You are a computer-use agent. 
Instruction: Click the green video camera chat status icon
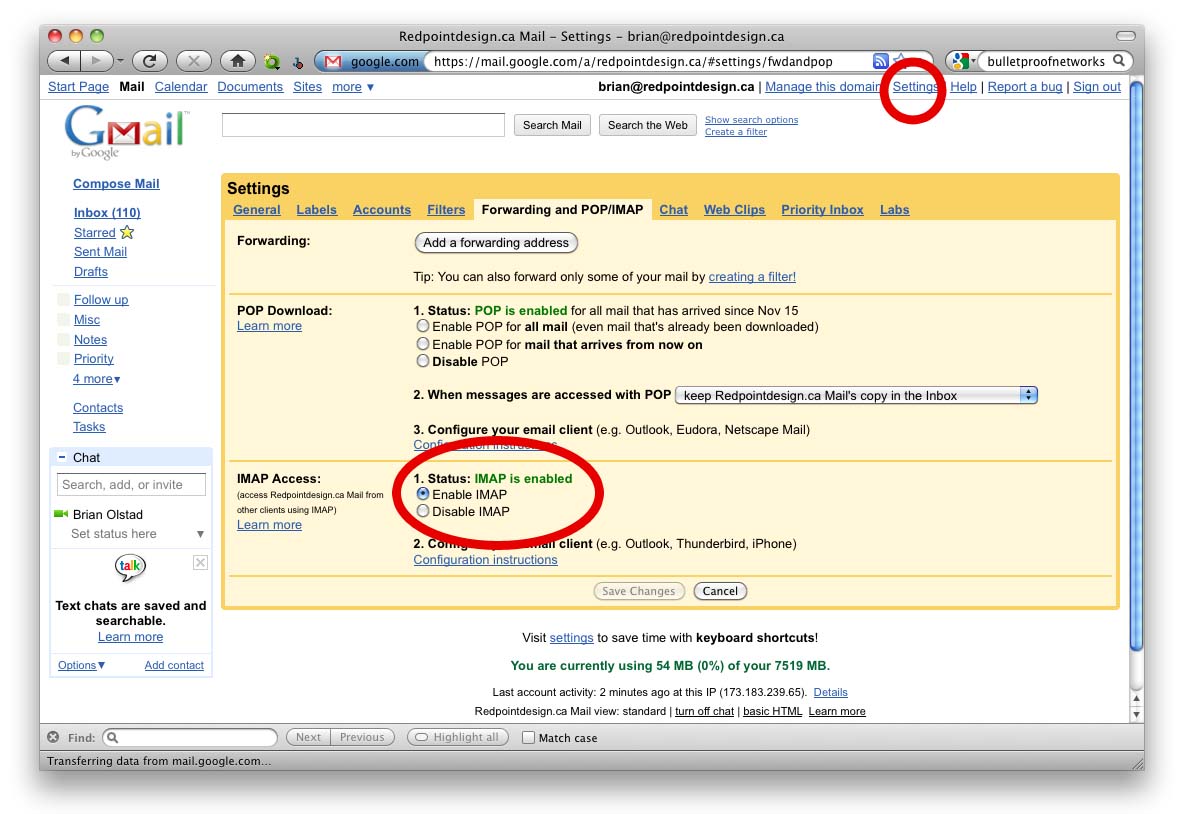coord(60,514)
